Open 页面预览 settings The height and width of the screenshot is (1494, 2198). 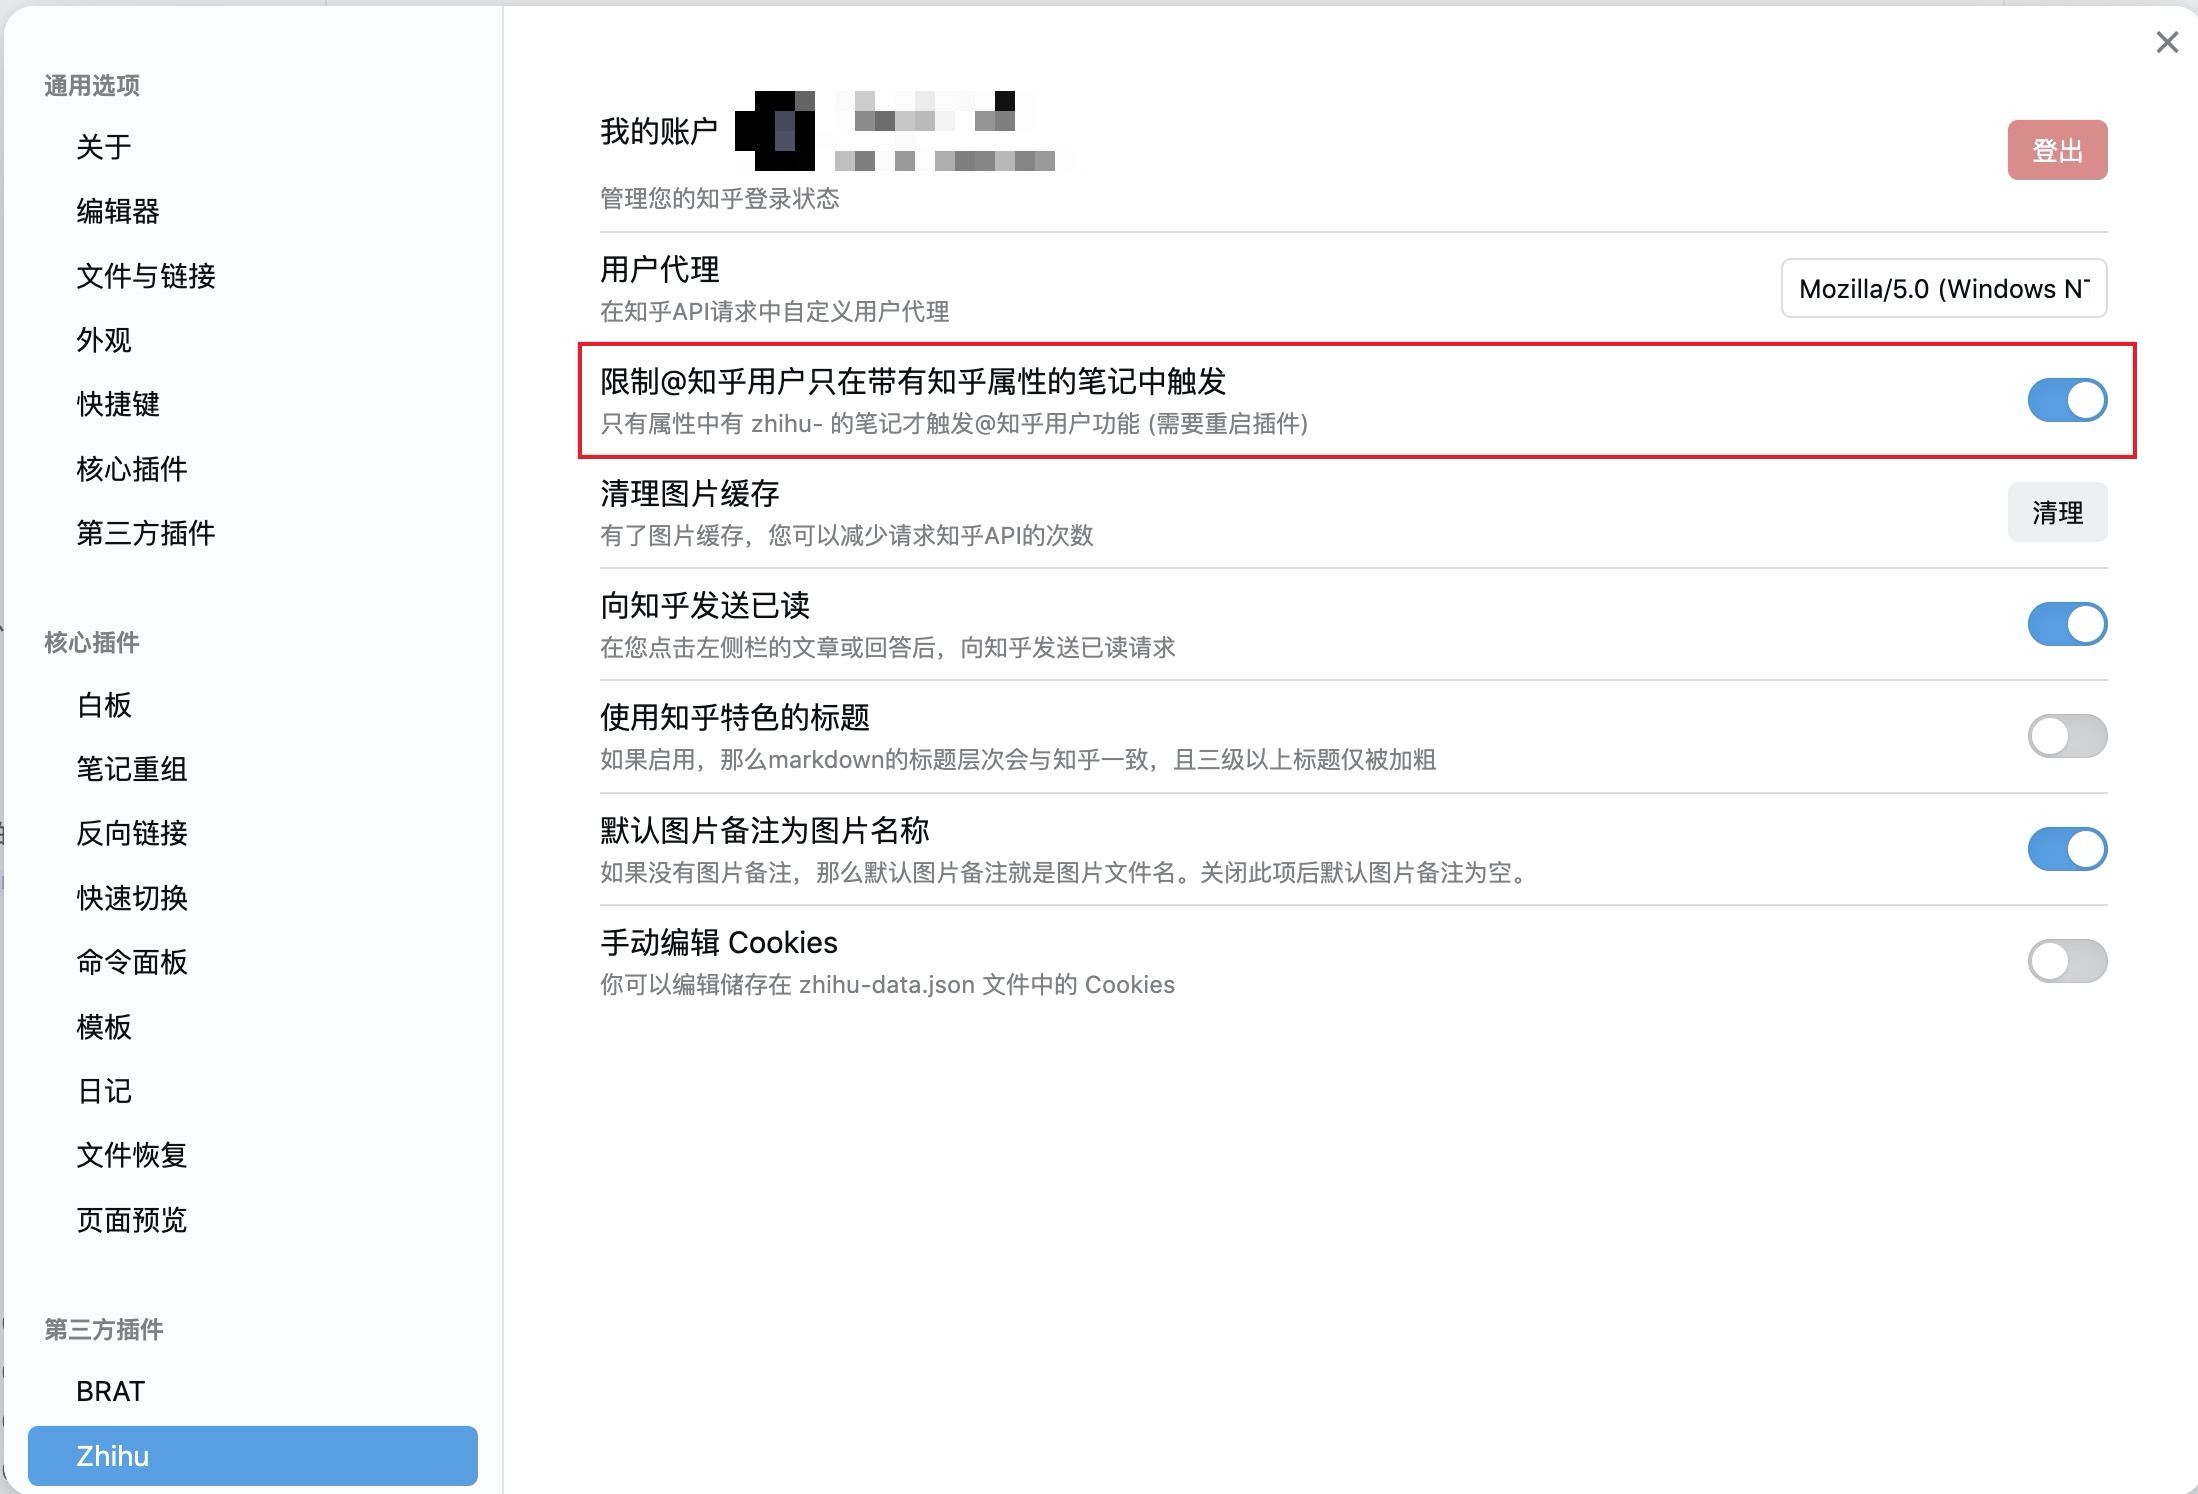point(131,1220)
